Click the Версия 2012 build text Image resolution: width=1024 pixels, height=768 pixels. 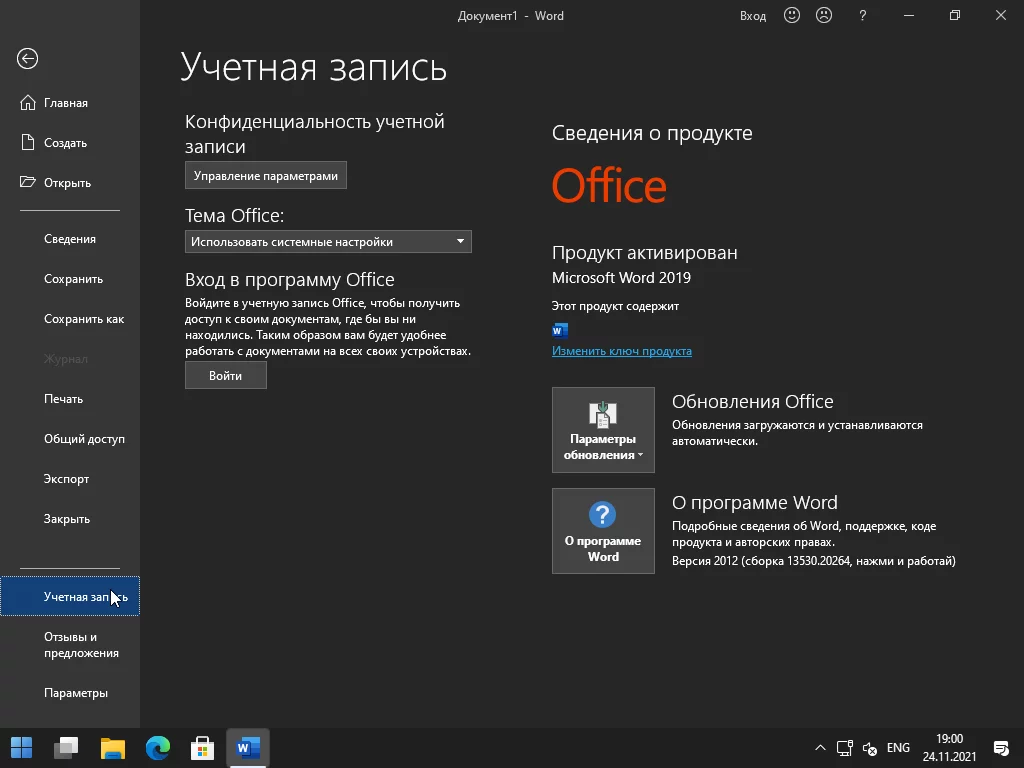(814, 561)
